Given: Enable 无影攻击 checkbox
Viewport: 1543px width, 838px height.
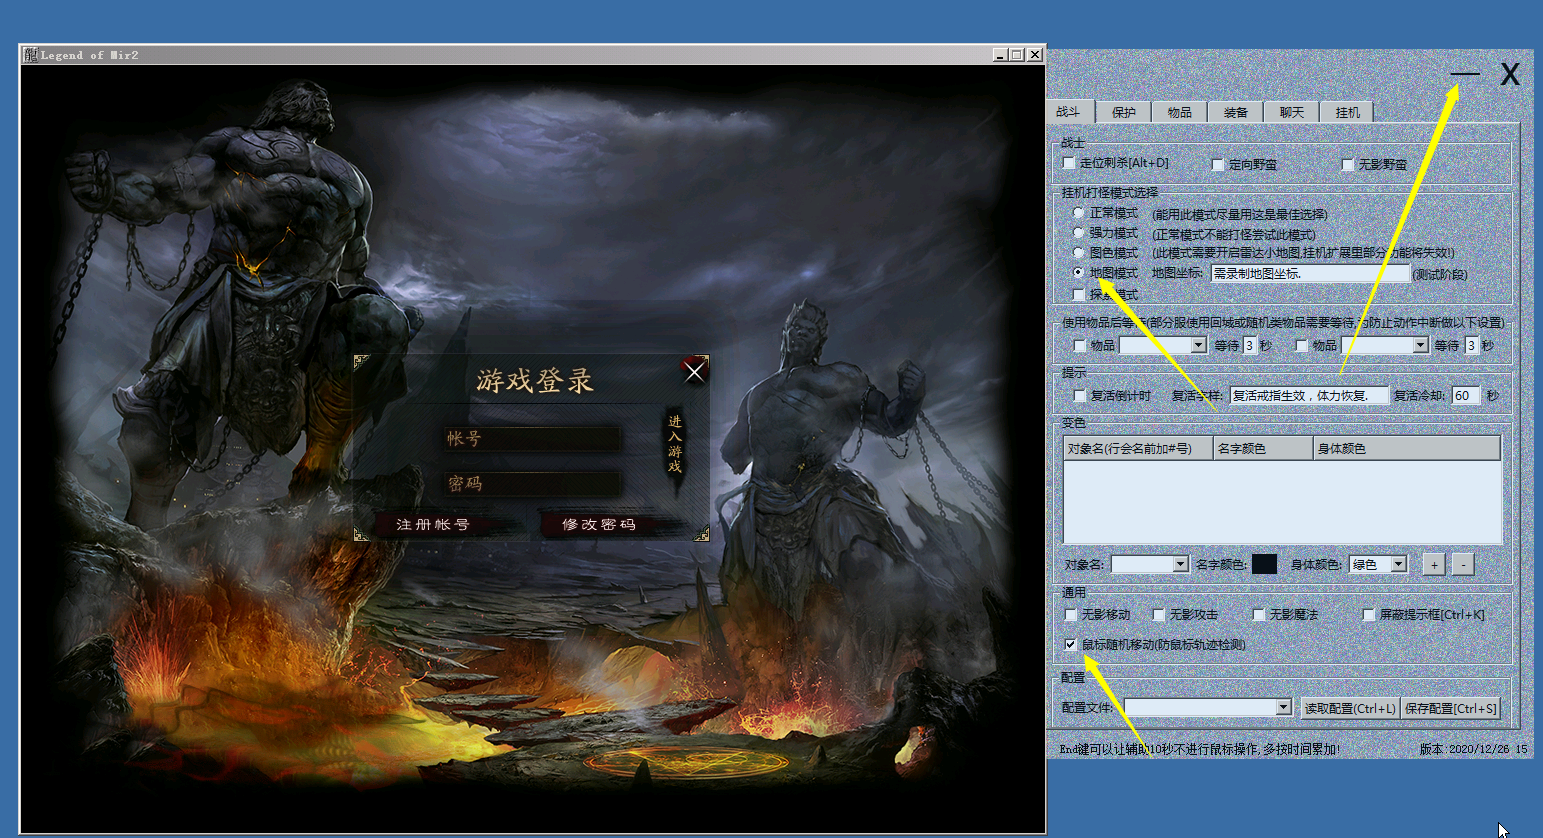Looking at the screenshot, I should click(1159, 614).
